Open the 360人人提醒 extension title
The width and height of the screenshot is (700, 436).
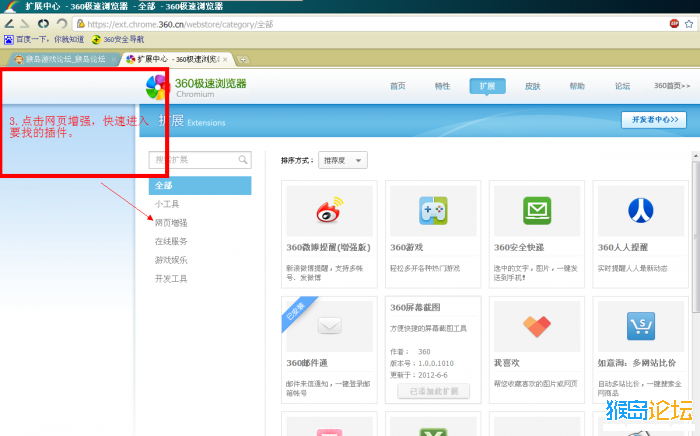coord(623,247)
